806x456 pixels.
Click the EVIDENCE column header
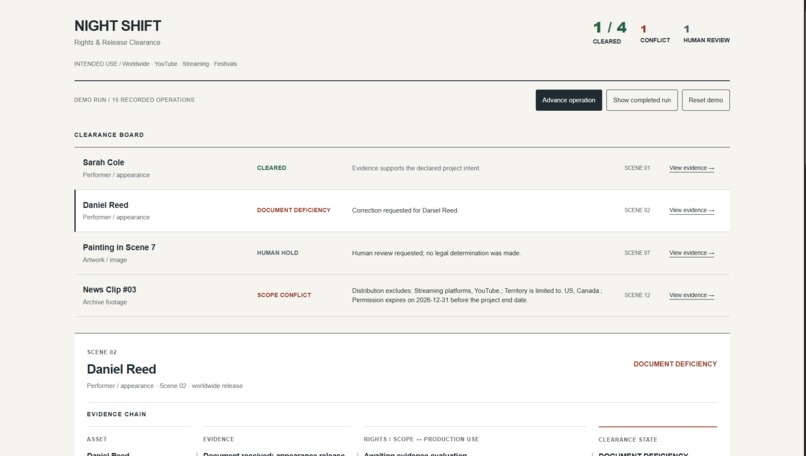[218, 440]
